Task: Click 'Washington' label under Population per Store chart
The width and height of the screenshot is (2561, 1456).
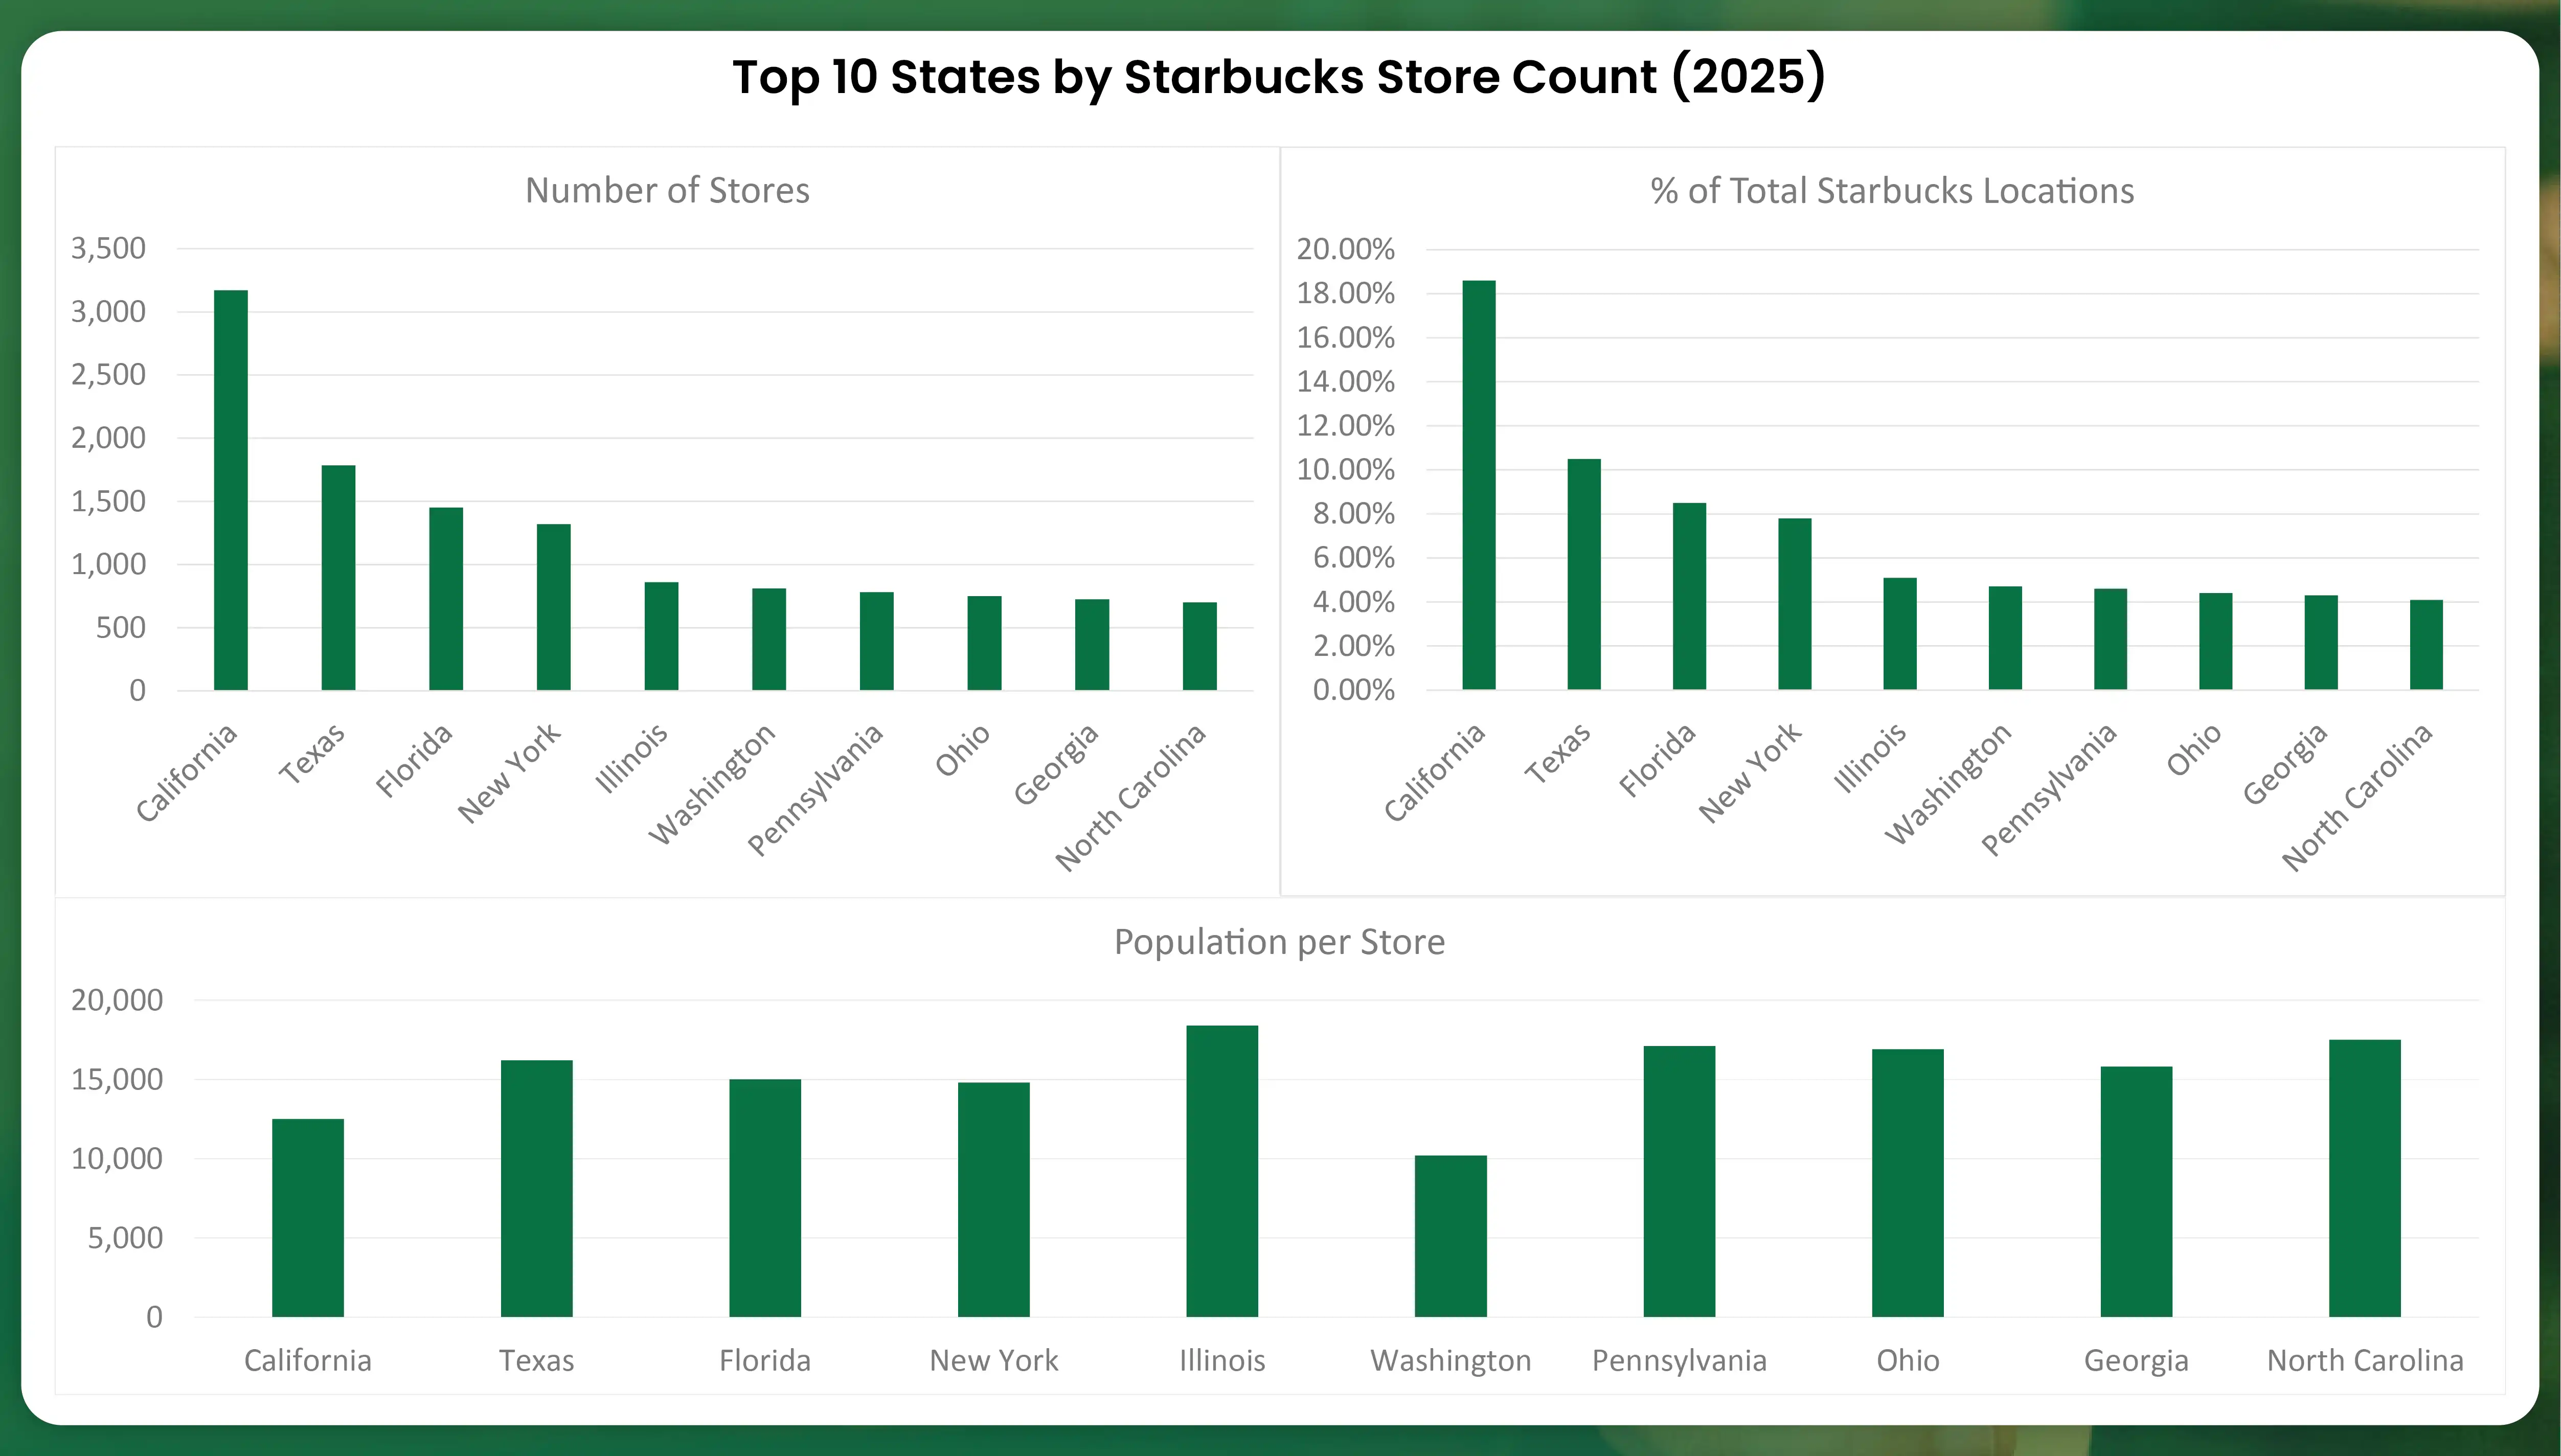Action: pos(1451,1361)
